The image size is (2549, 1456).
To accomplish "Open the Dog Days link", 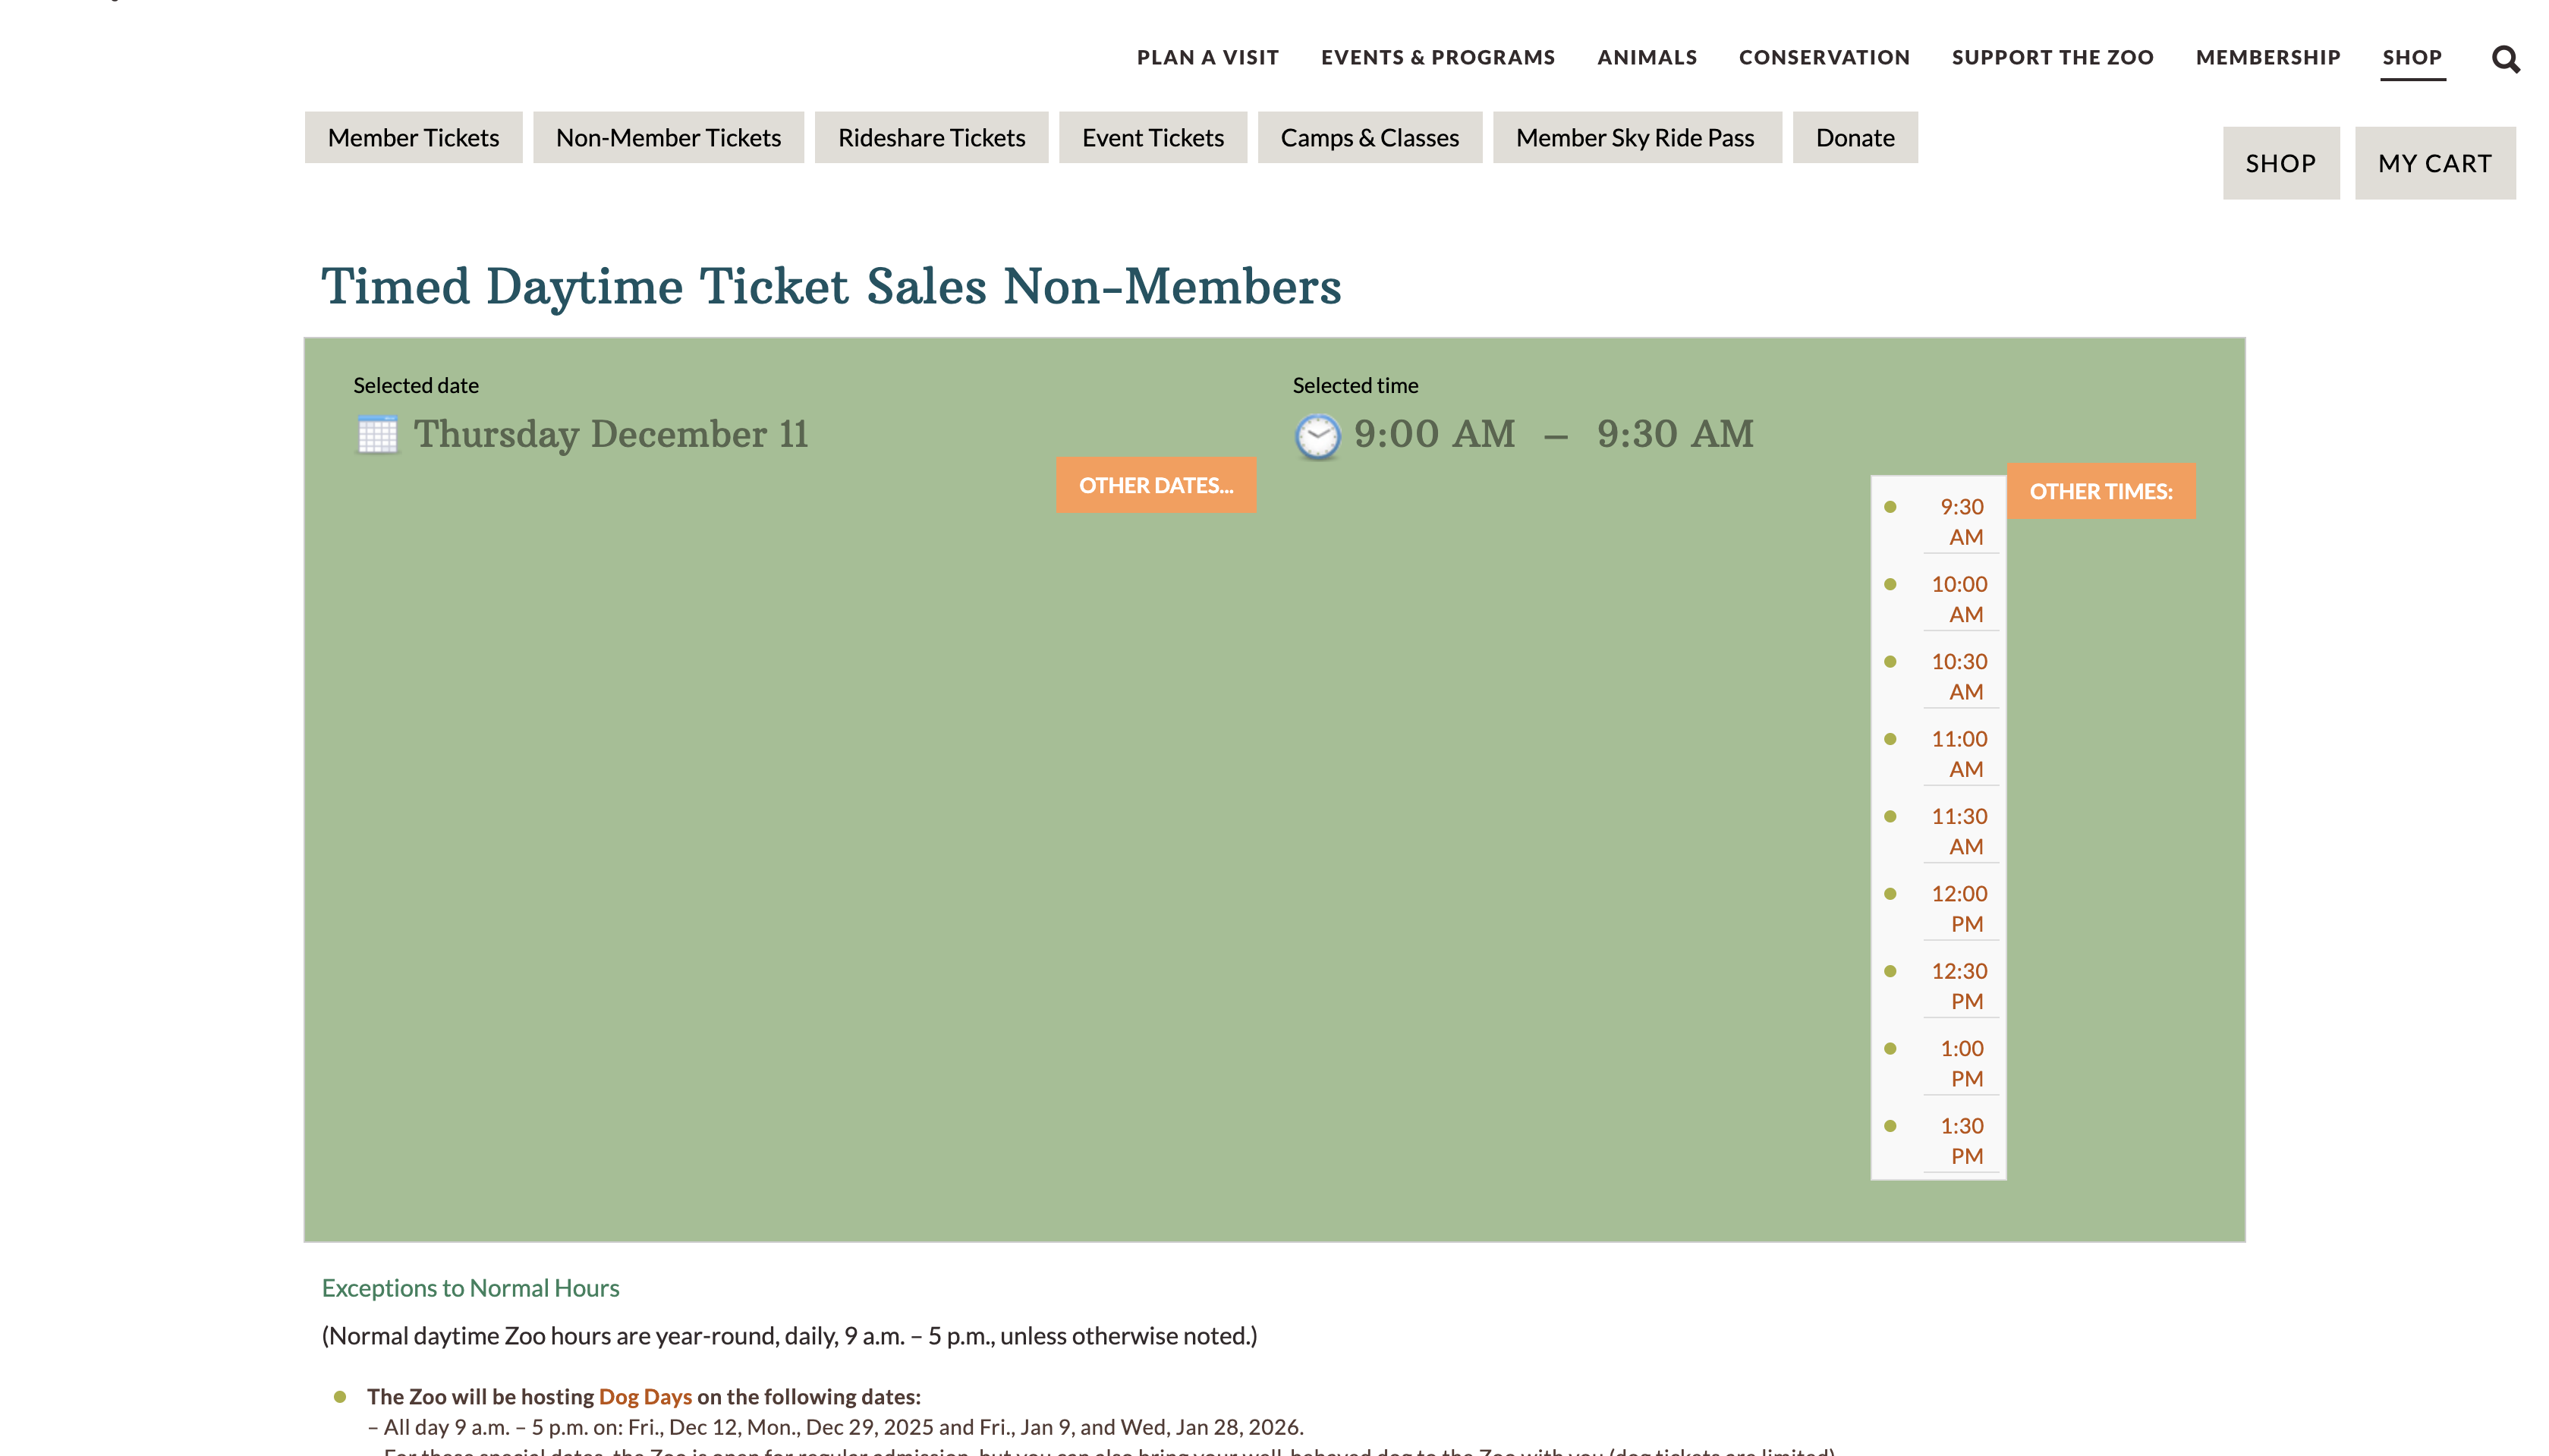I will [645, 1396].
